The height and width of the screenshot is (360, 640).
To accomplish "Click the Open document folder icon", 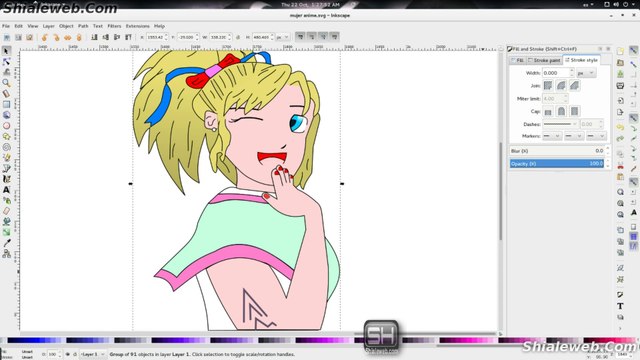I will [620, 63].
